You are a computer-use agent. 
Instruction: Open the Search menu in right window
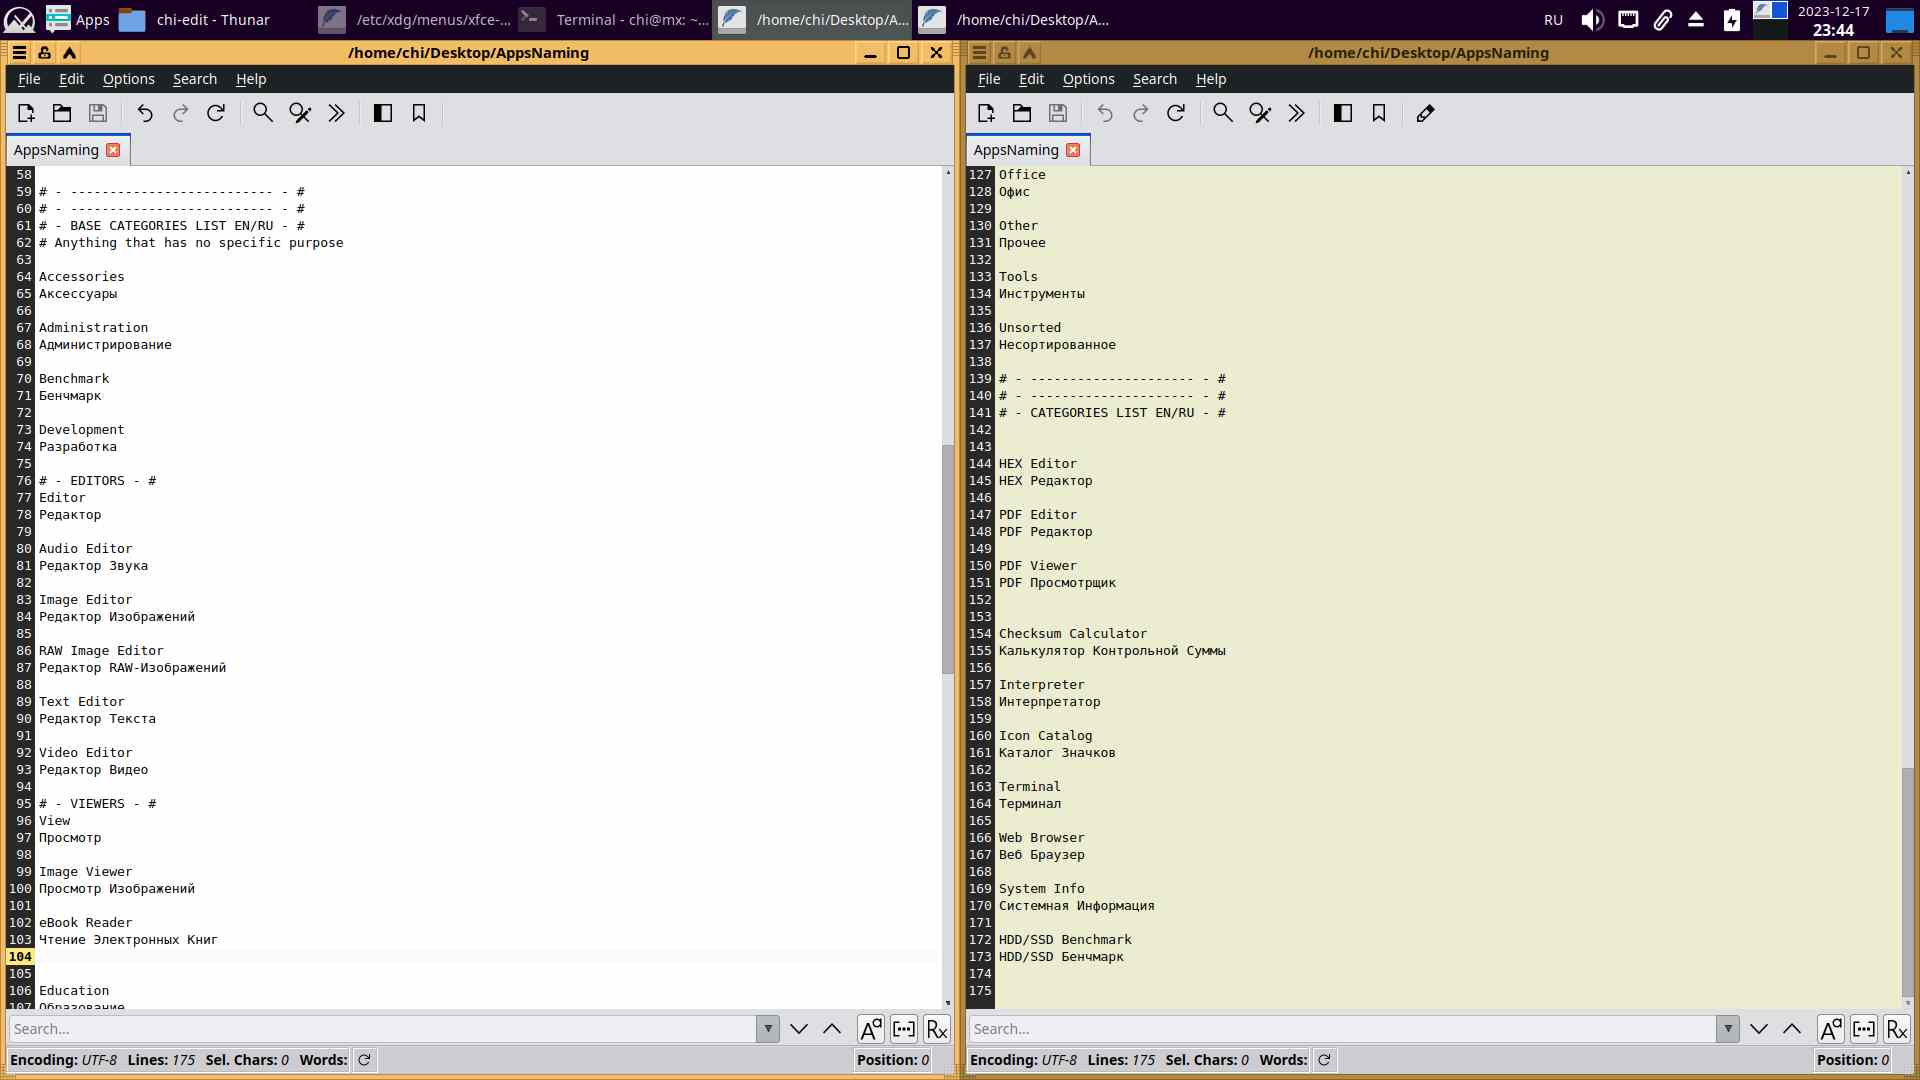(1154, 79)
